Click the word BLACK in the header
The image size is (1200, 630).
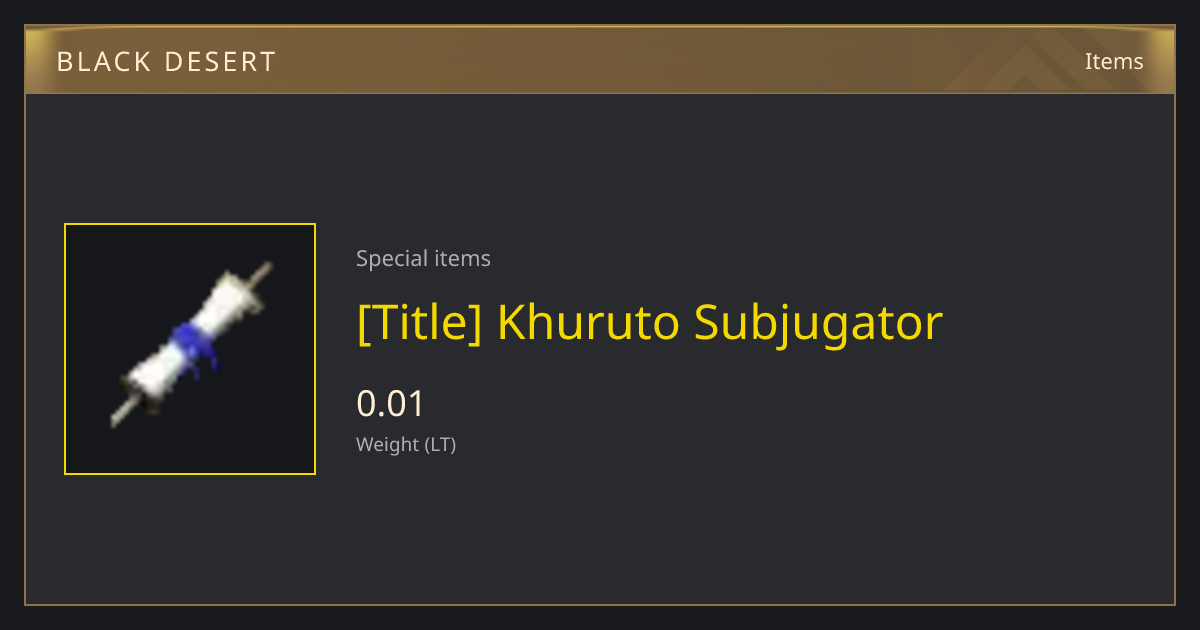coord(99,62)
